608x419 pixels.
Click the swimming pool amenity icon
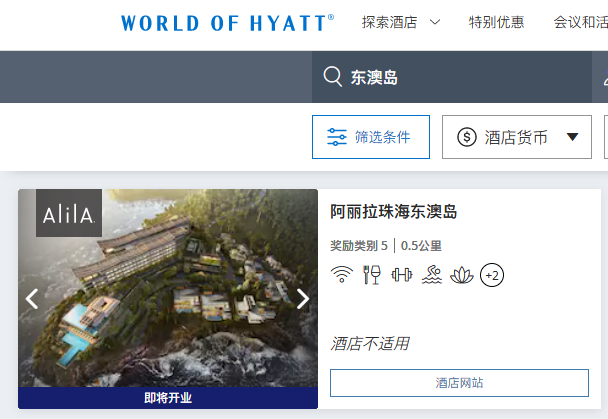click(x=432, y=275)
